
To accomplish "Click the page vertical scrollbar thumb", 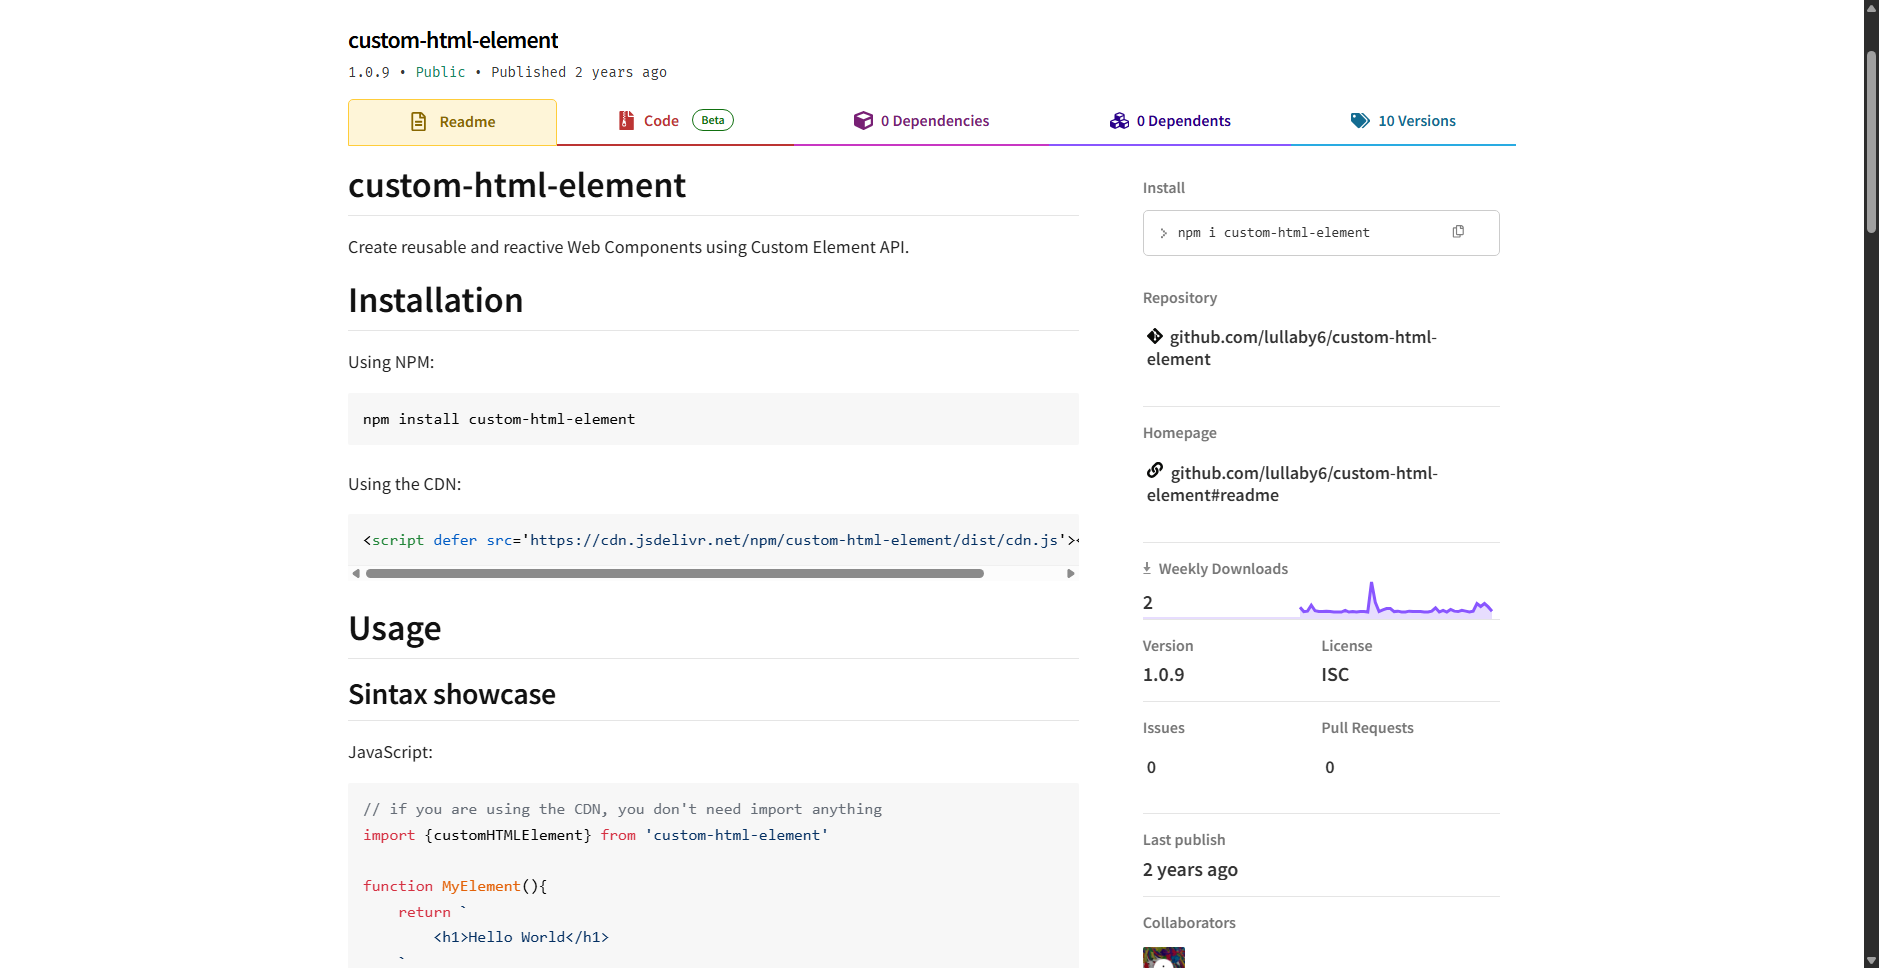I will click(x=1871, y=142).
